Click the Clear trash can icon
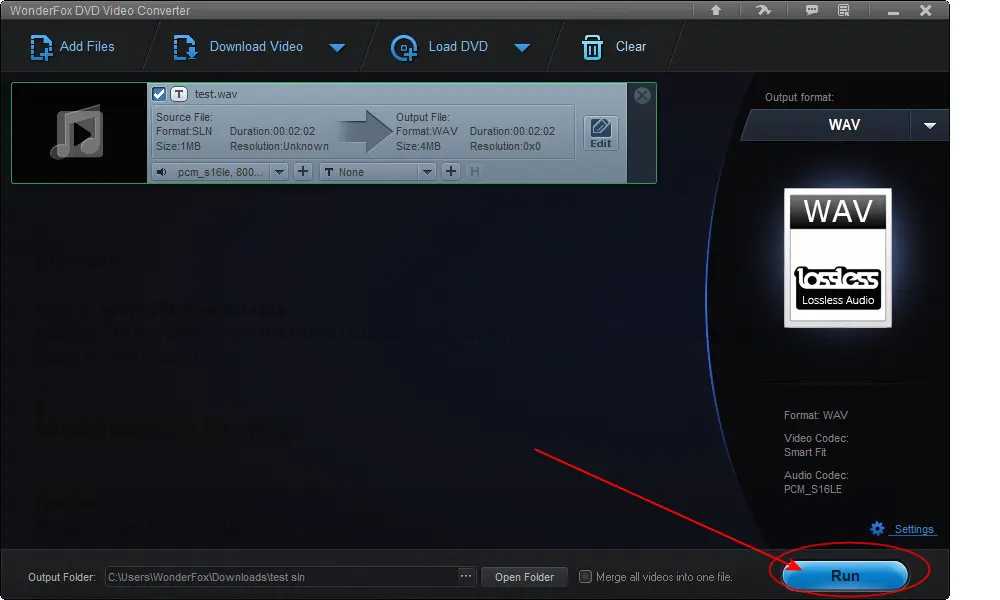This screenshot has height=600, width=1000. click(x=592, y=47)
